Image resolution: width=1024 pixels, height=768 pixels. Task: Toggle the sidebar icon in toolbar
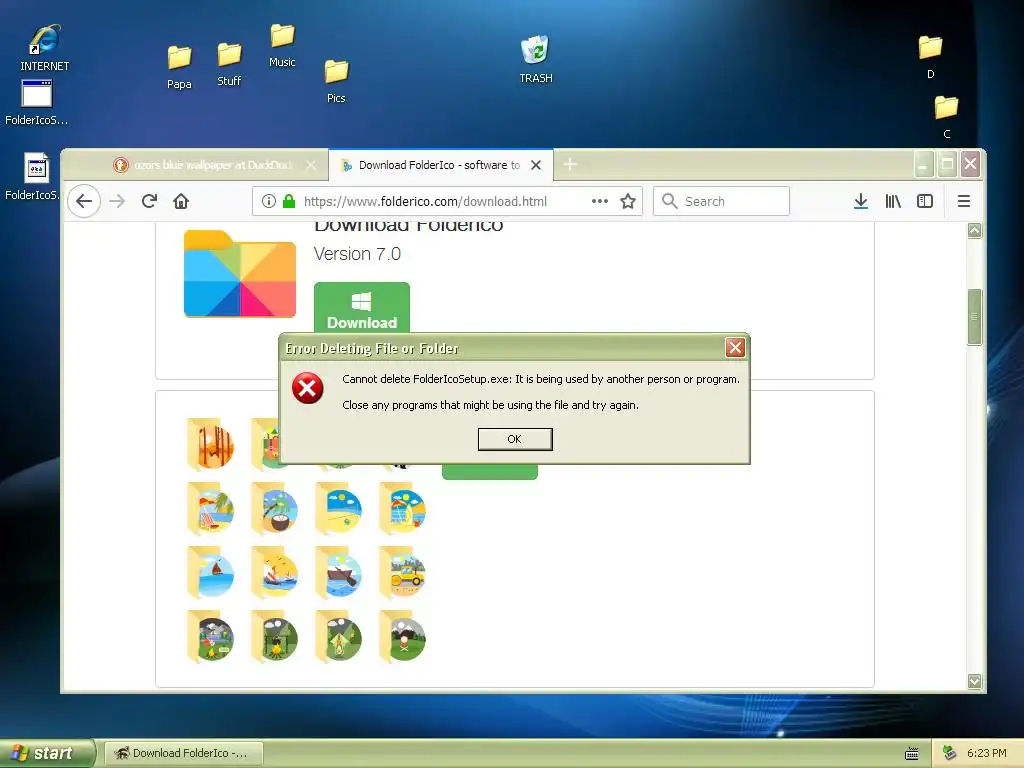coord(925,201)
